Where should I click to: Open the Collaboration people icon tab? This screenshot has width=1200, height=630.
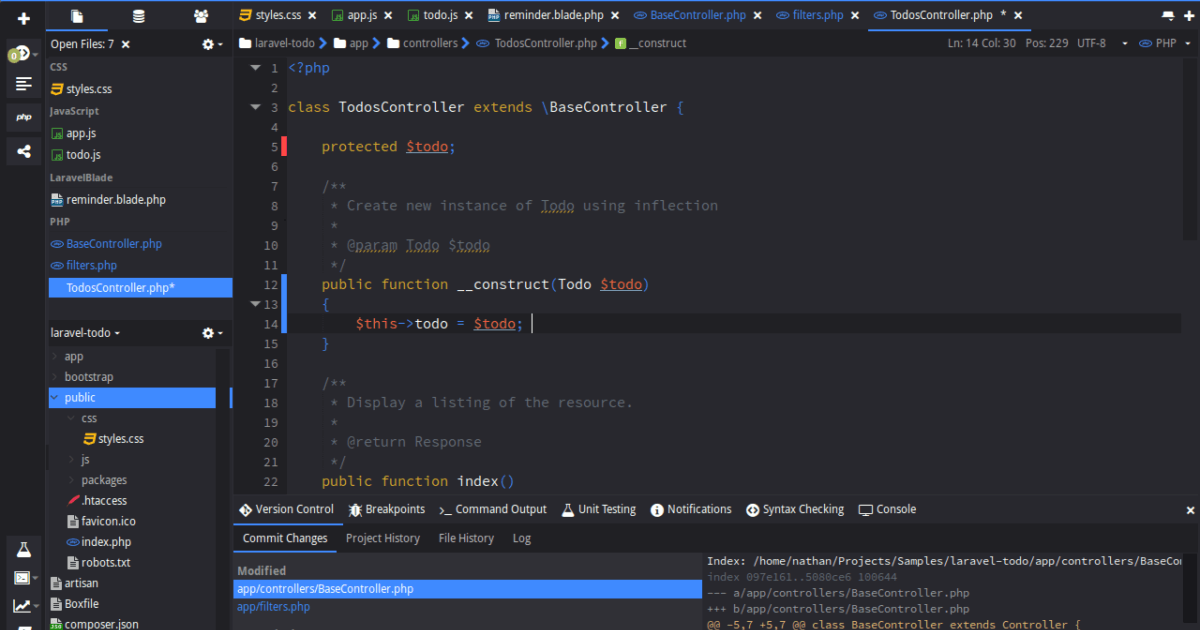coord(201,16)
